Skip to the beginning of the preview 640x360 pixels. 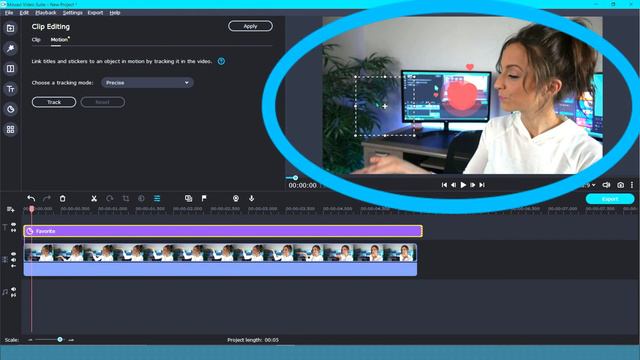(x=444, y=185)
